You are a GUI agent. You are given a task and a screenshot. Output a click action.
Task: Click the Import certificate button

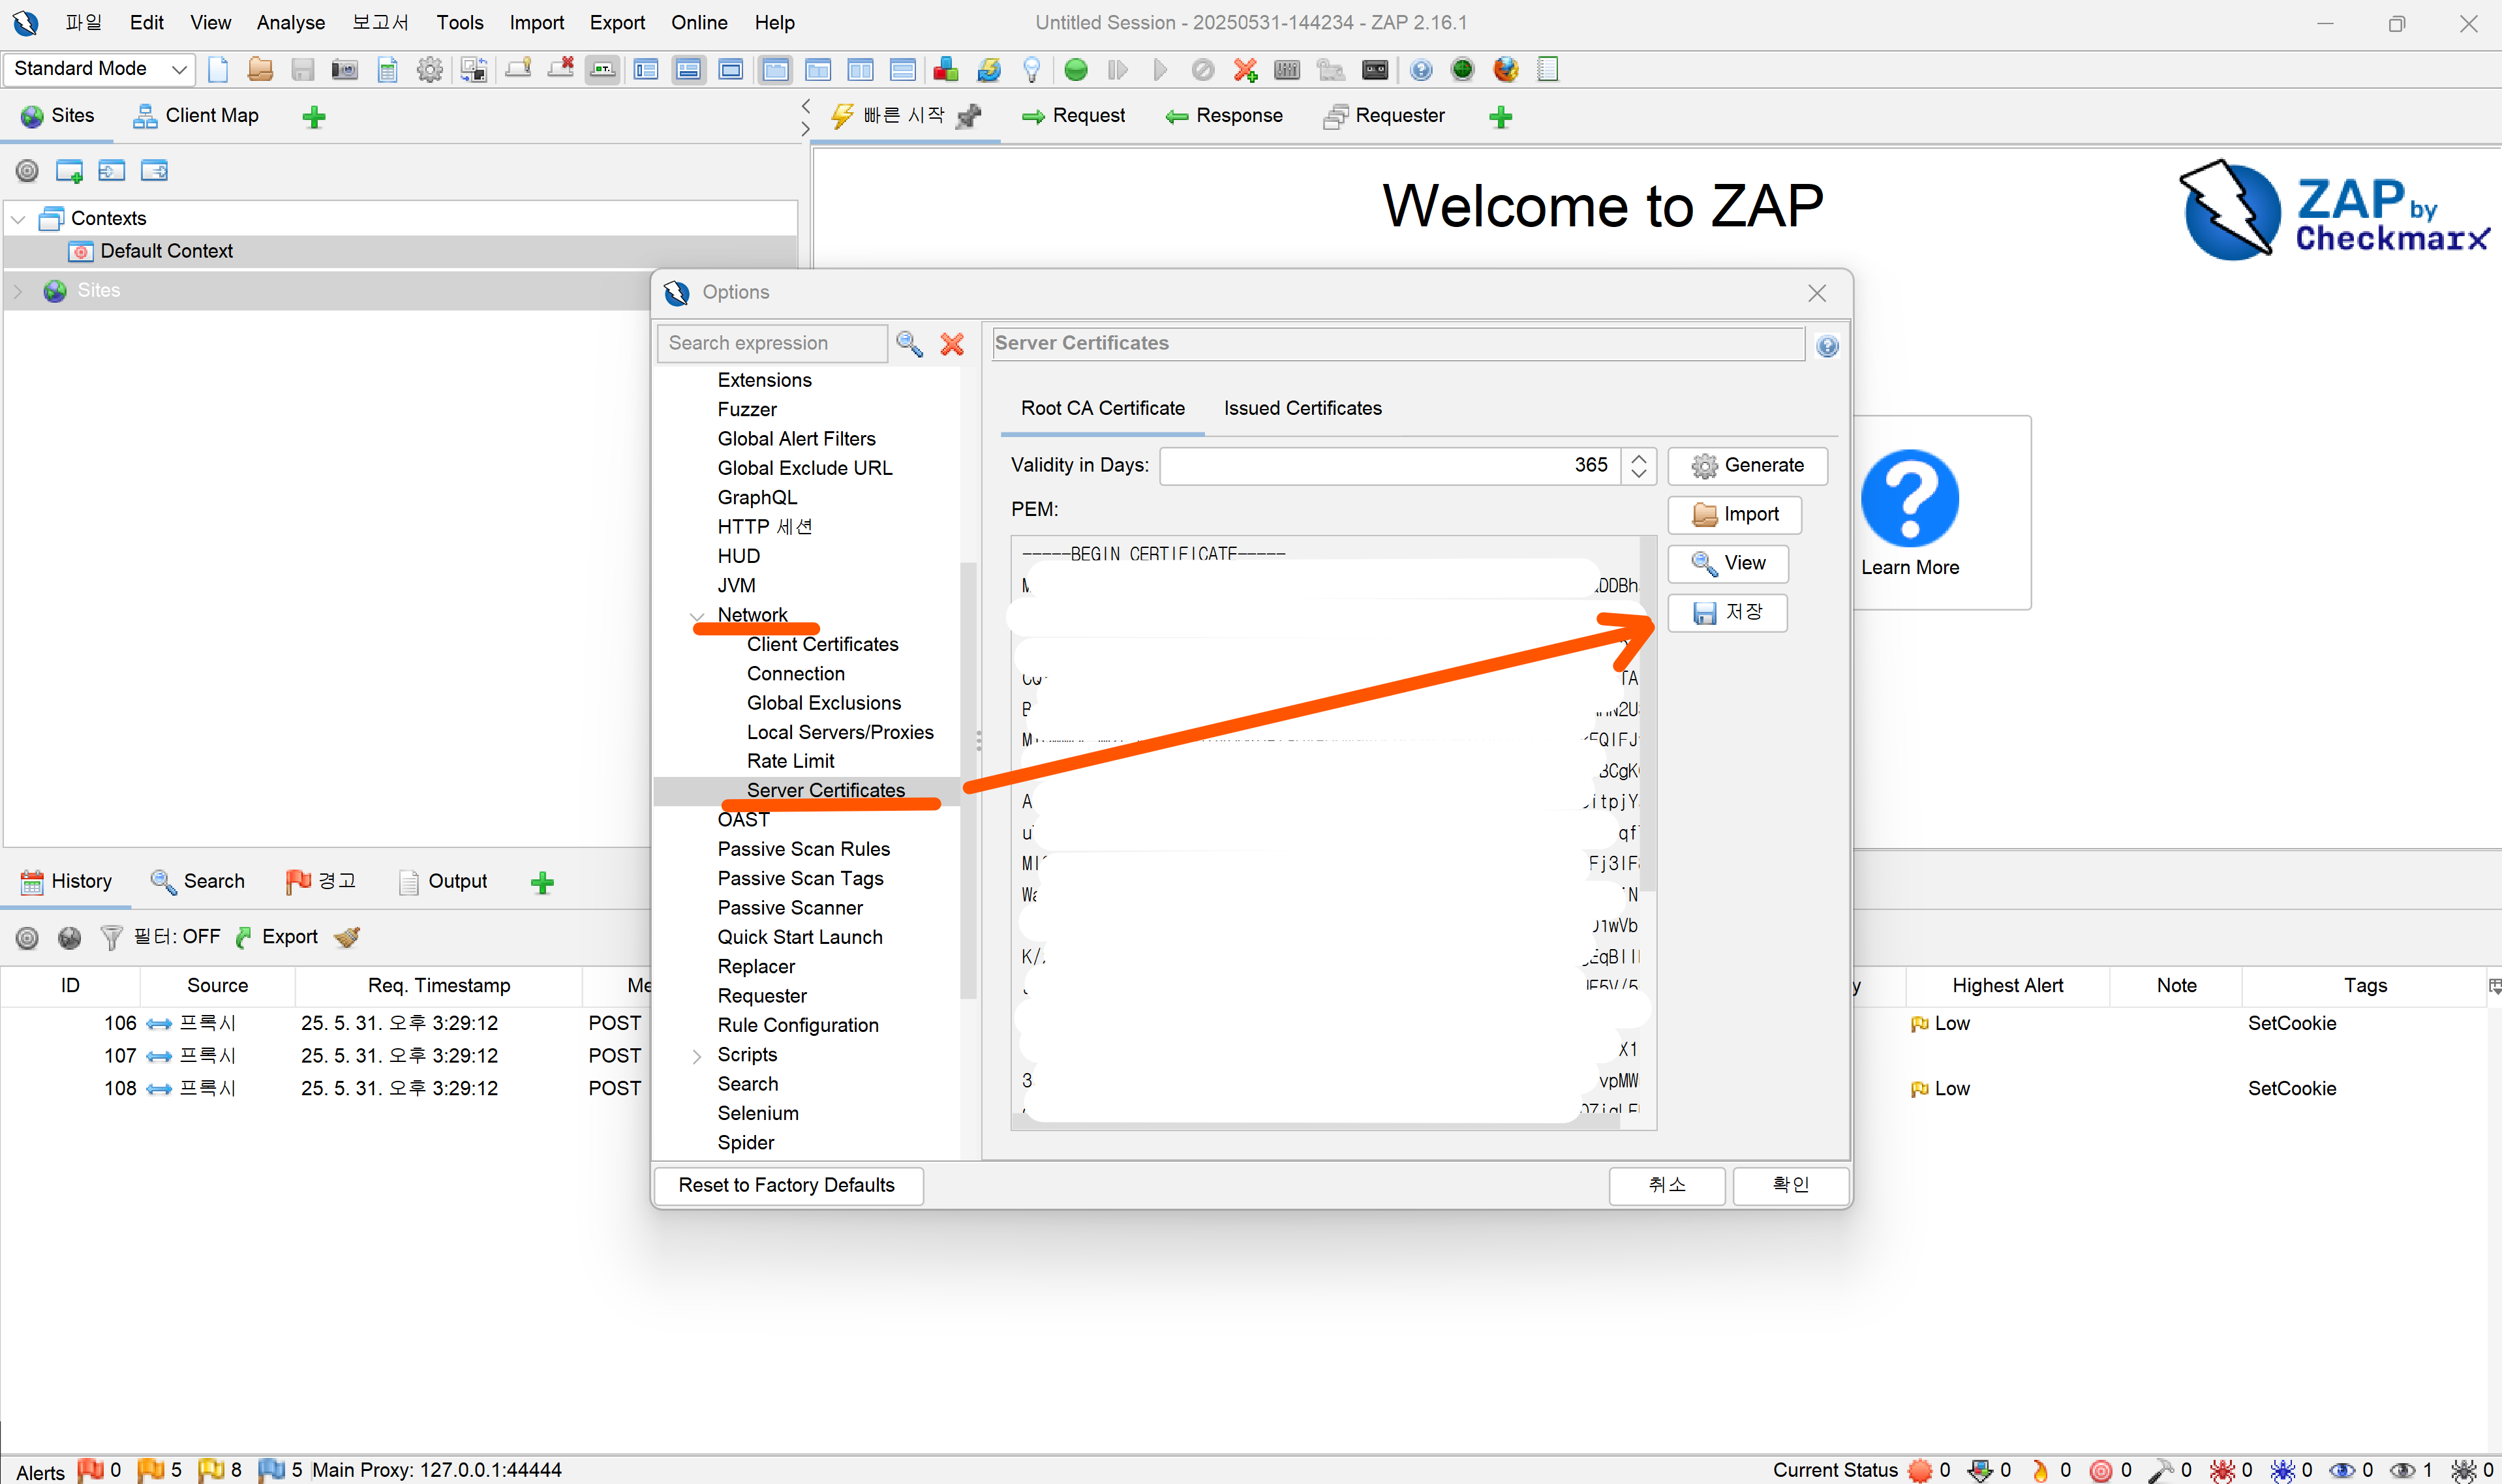click(x=1735, y=514)
